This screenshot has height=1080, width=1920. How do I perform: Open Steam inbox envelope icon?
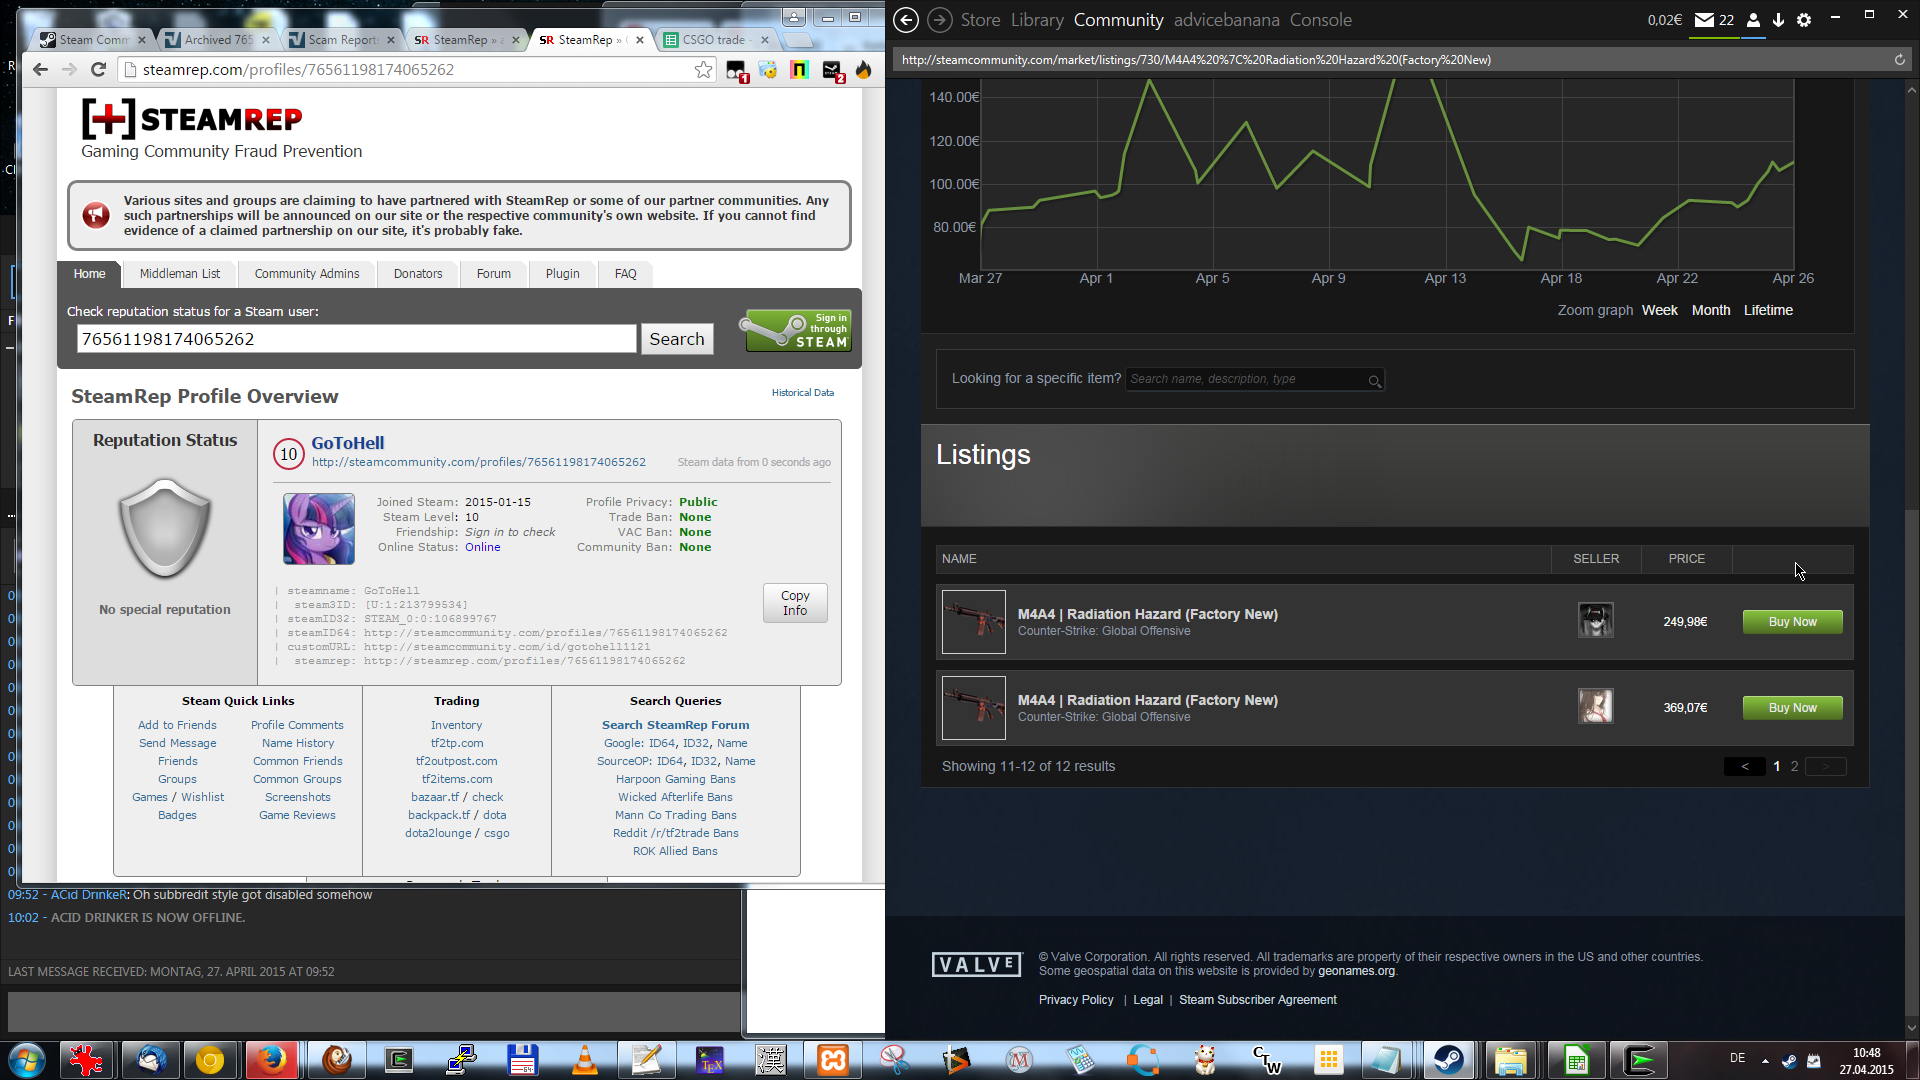click(1704, 20)
